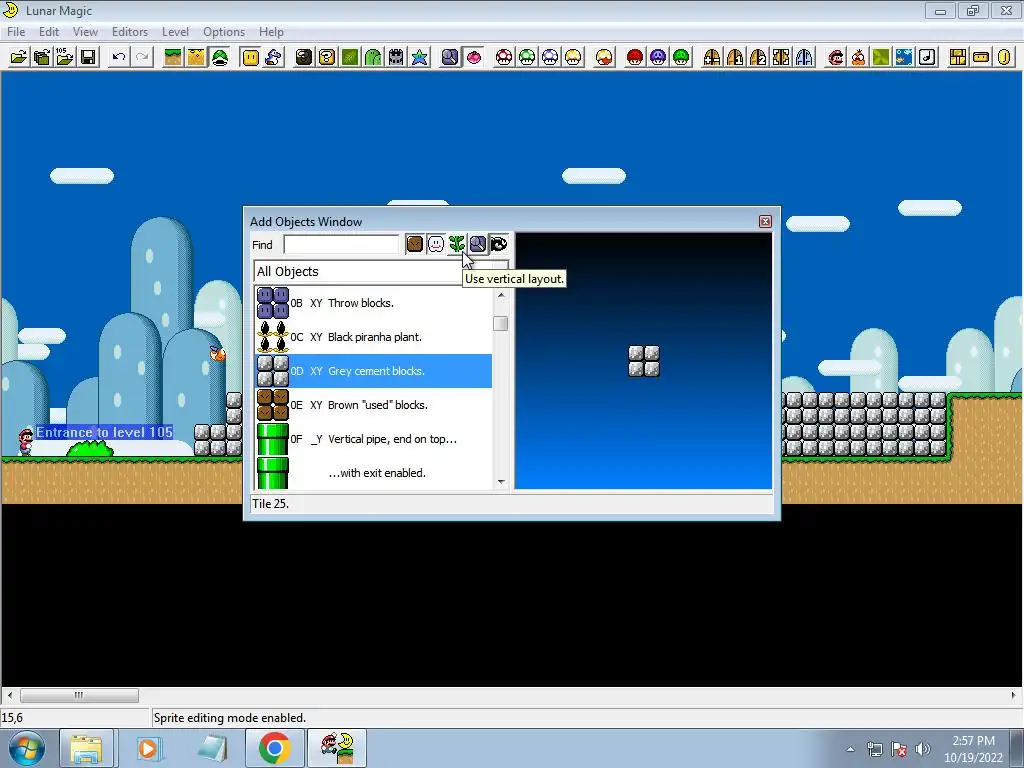Select Brown "used" blocks object
This screenshot has width=1024, height=768.
[373, 405]
